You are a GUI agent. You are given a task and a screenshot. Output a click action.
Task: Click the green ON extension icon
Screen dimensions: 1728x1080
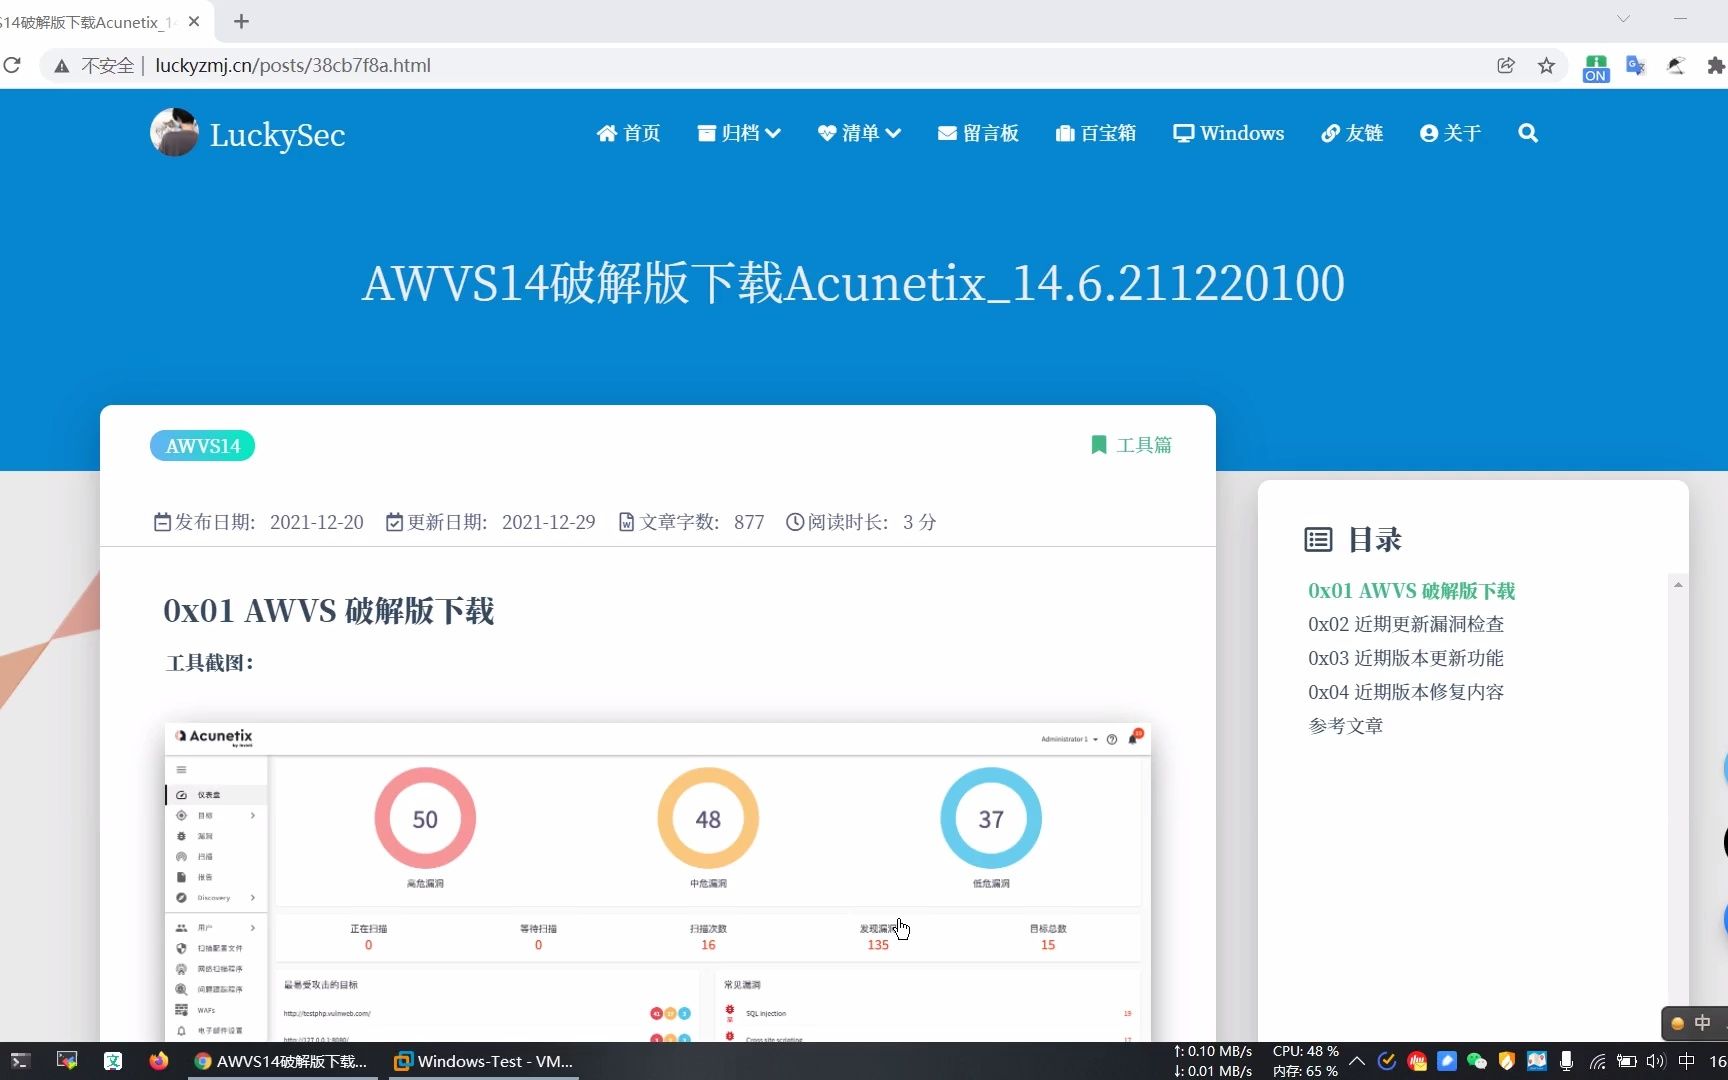(1594, 65)
